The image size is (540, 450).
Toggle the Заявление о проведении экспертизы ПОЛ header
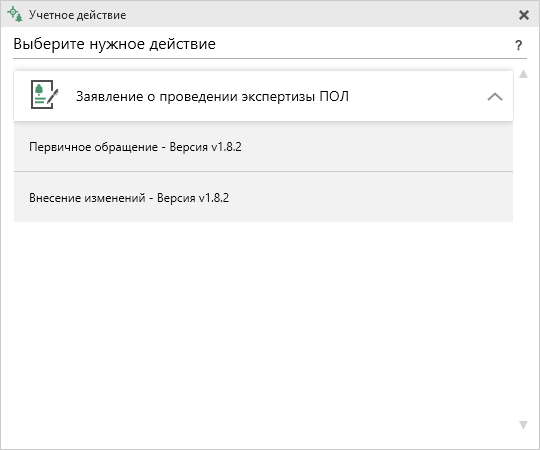coord(263,96)
